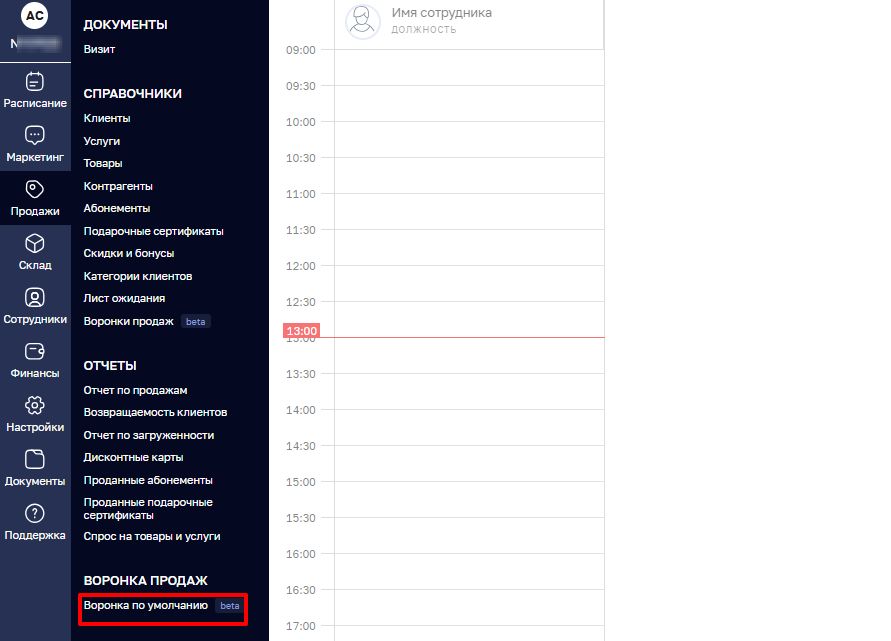The width and height of the screenshot is (891, 641).
Task: Open the Склад box icon
Action: point(35,243)
